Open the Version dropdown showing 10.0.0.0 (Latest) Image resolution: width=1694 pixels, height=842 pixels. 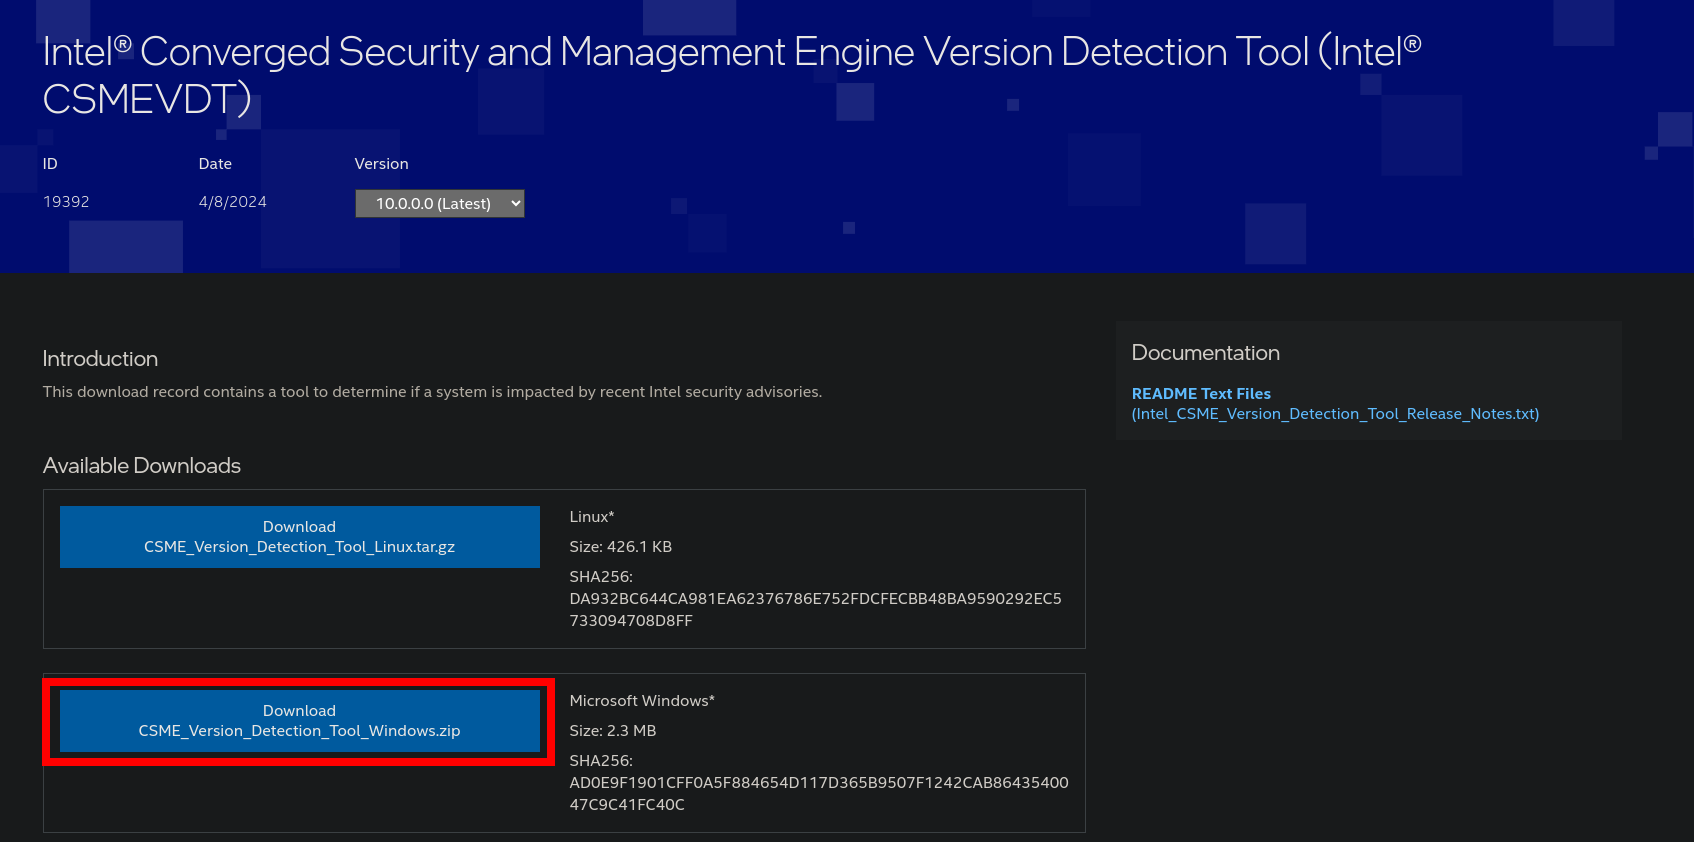click(440, 203)
